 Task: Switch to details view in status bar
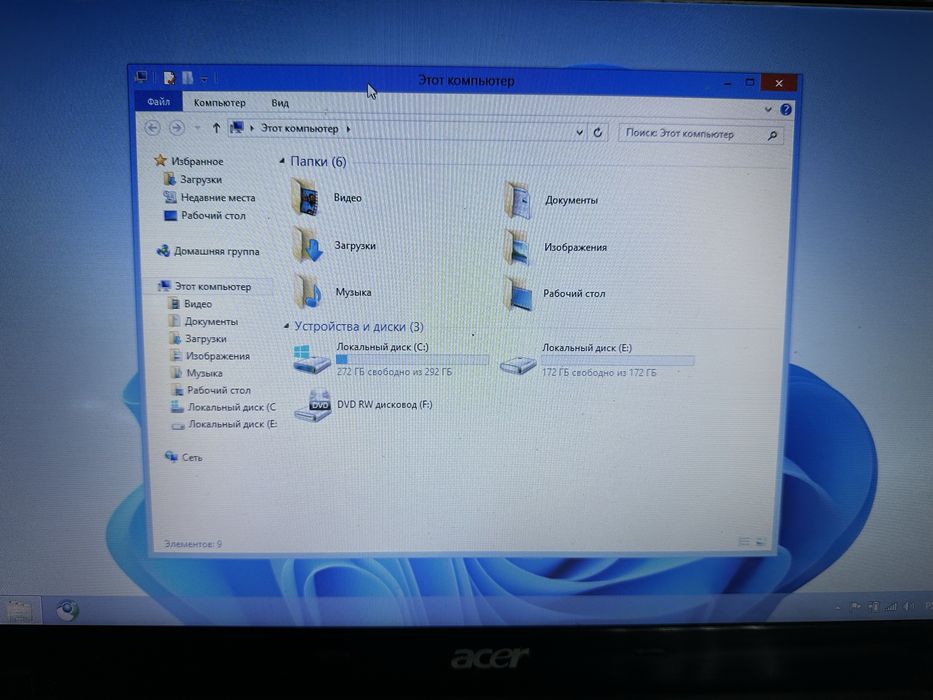tap(744, 541)
